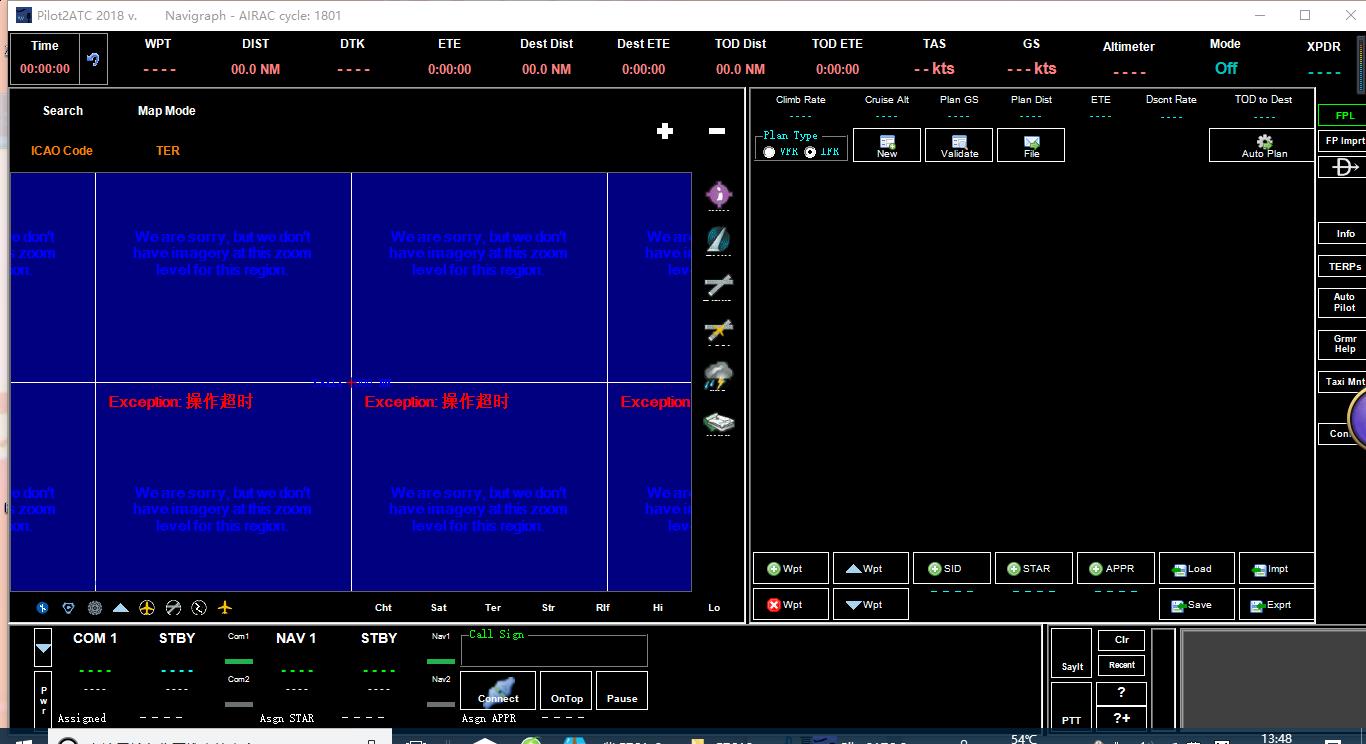This screenshot has width=1366, height=744.
Task: Open the FPL side tab
Action: coord(1344,115)
